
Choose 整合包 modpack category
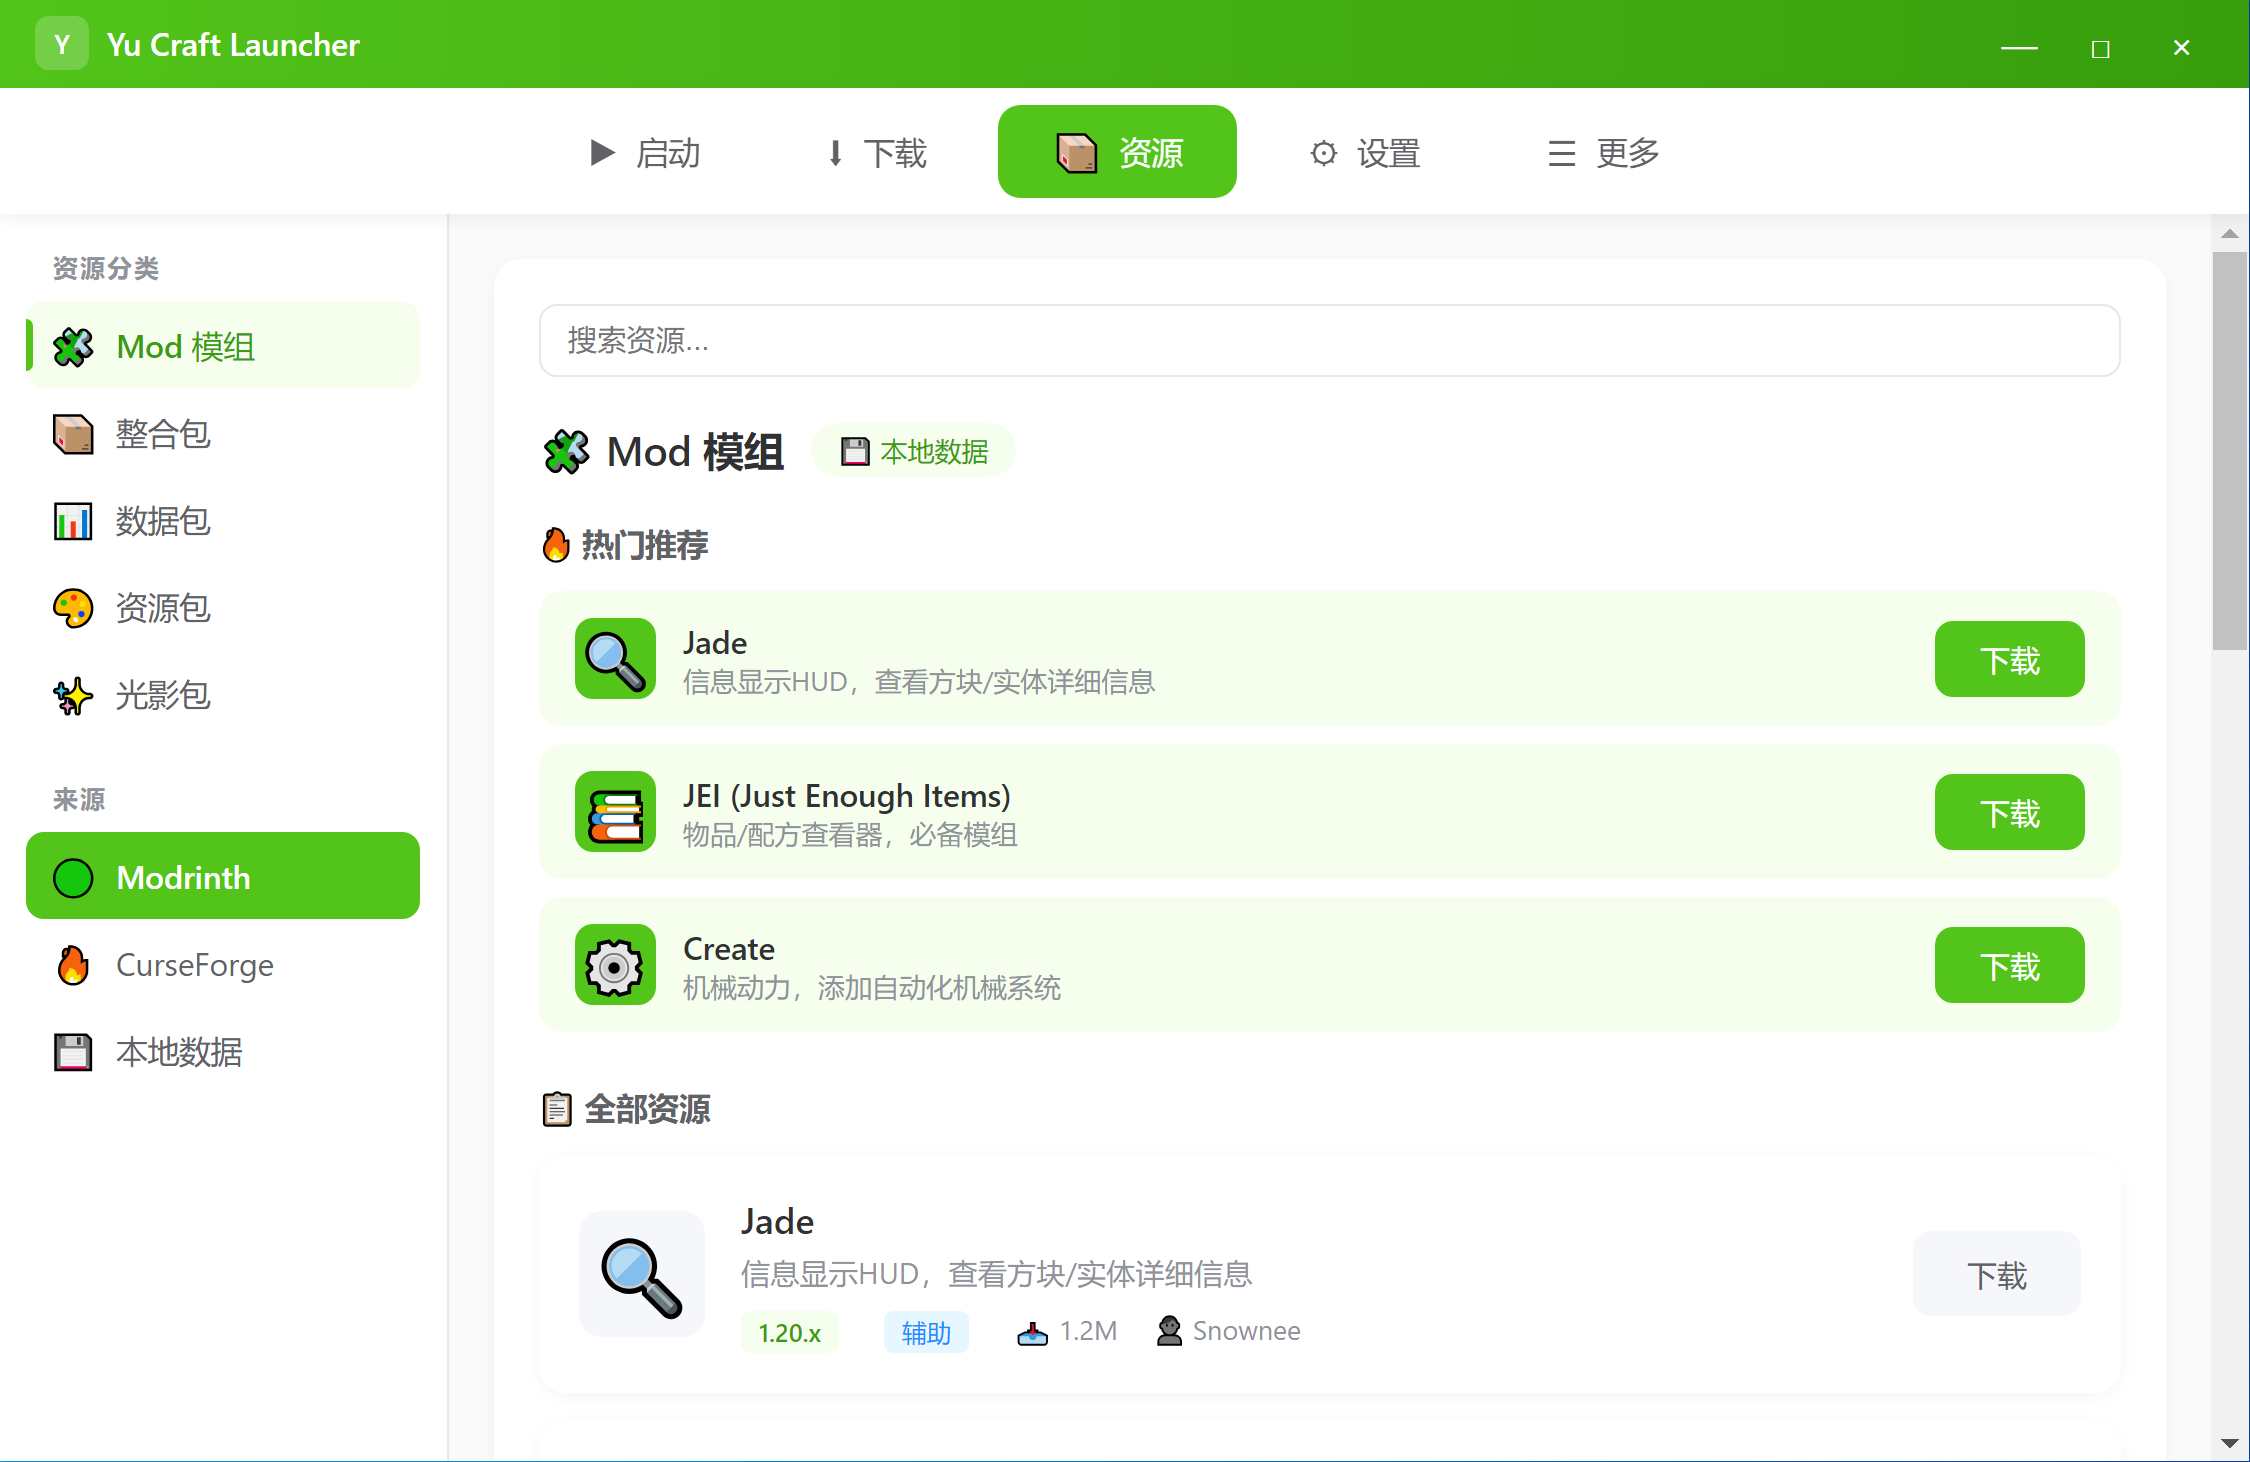tap(223, 433)
